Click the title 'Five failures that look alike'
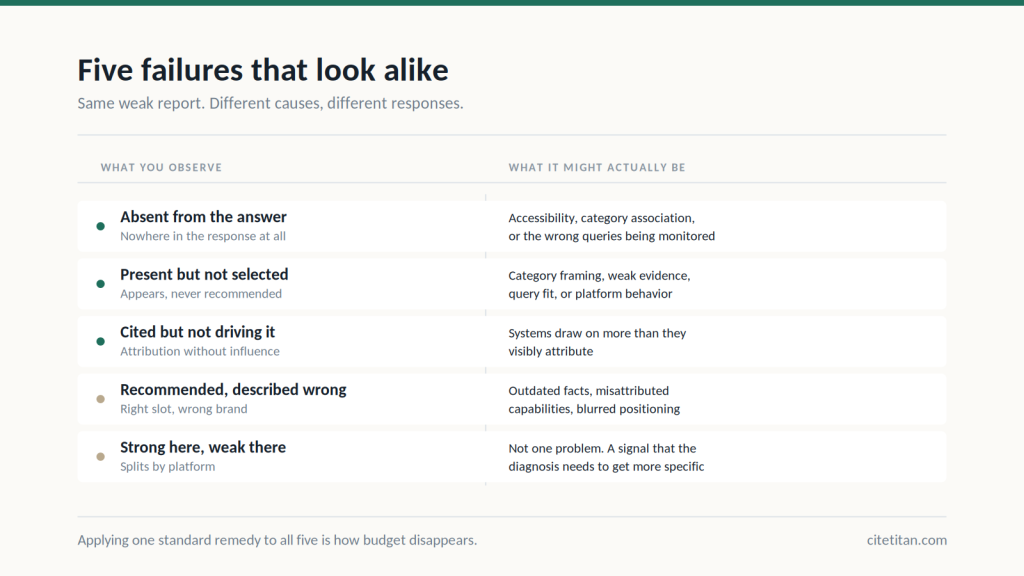Screen dimensions: 1024x576 point(263,70)
